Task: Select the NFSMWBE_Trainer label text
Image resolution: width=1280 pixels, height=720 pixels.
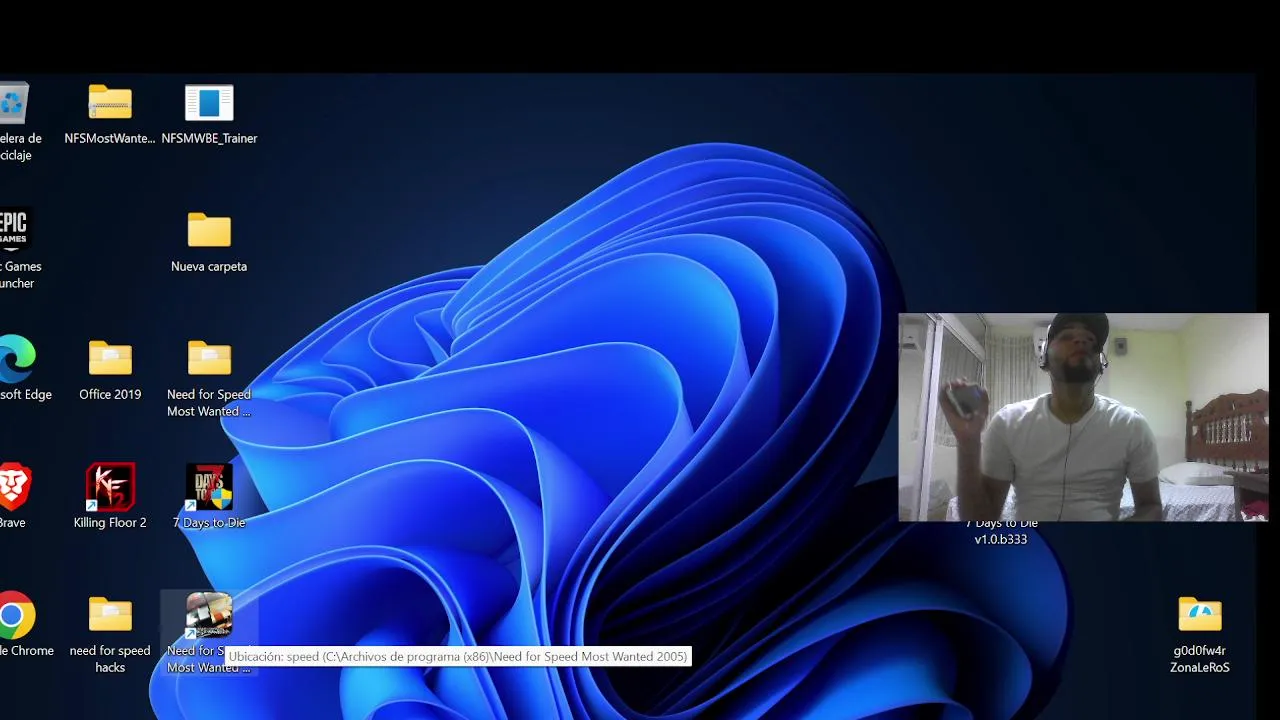Action: tap(209, 138)
